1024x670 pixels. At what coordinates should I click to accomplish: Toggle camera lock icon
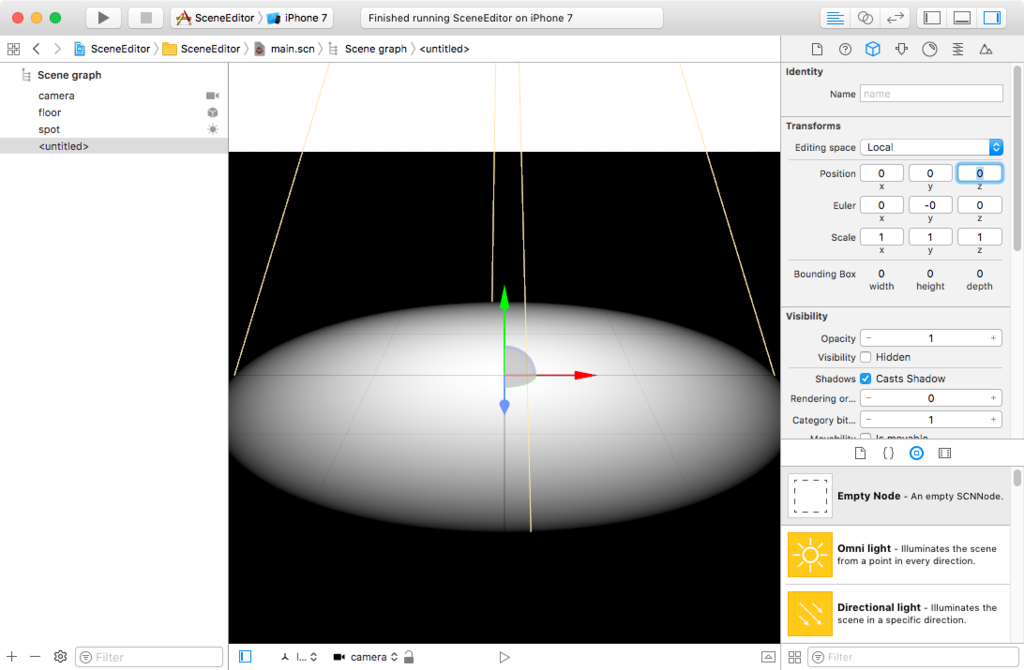(409, 657)
